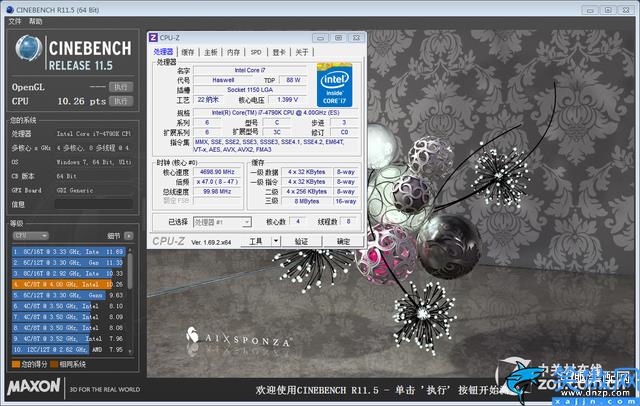Image resolution: width=640 pixels, height=406 pixels.
Task: Click the Intel Core i7 logo badge
Action: (x=334, y=85)
